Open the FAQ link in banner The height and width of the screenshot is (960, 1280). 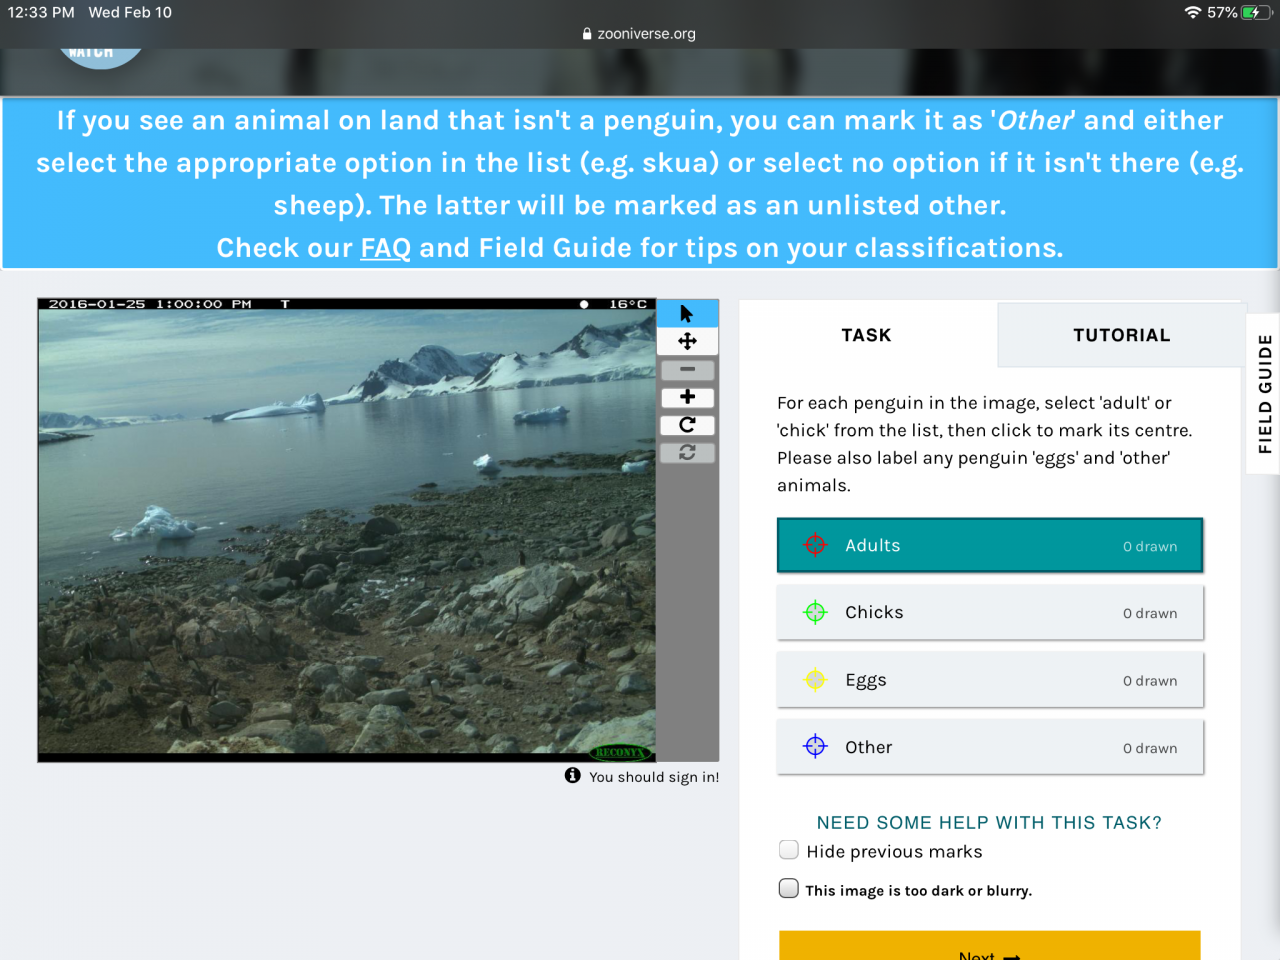point(386,248)
